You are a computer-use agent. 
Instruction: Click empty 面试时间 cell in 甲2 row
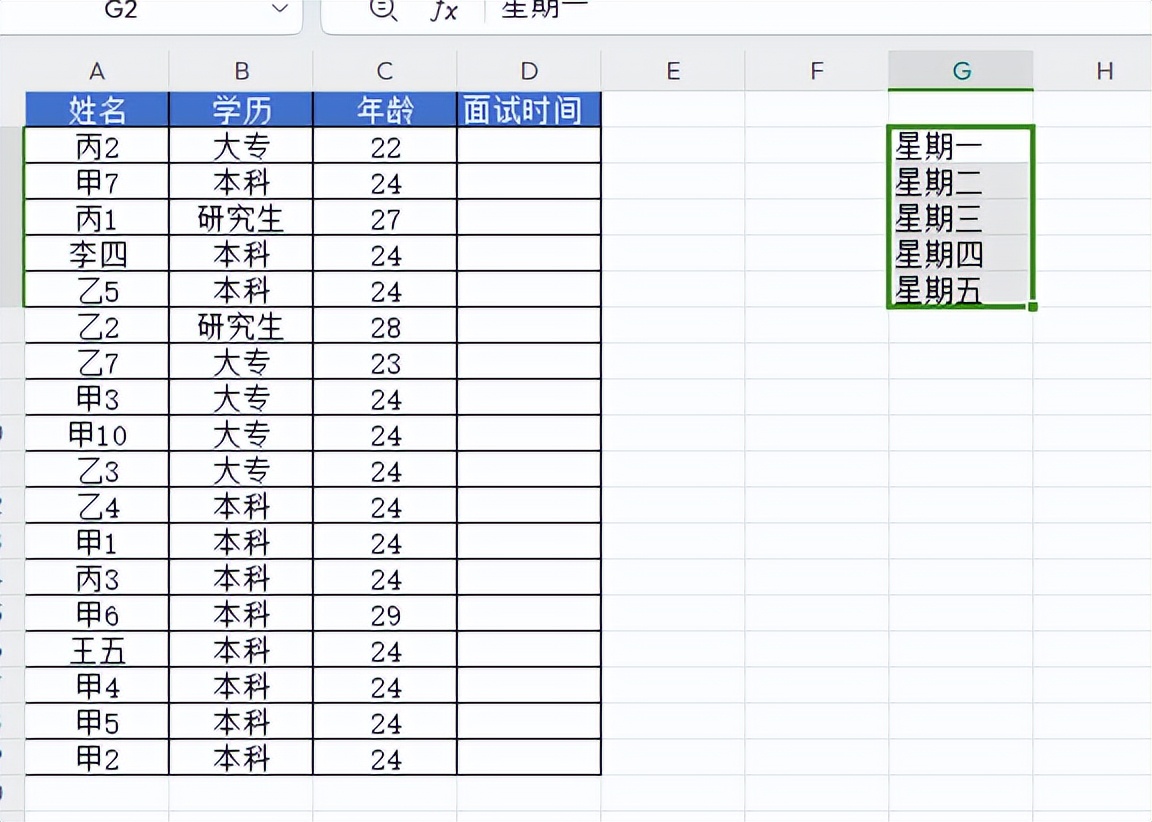[x=529, y=757]
